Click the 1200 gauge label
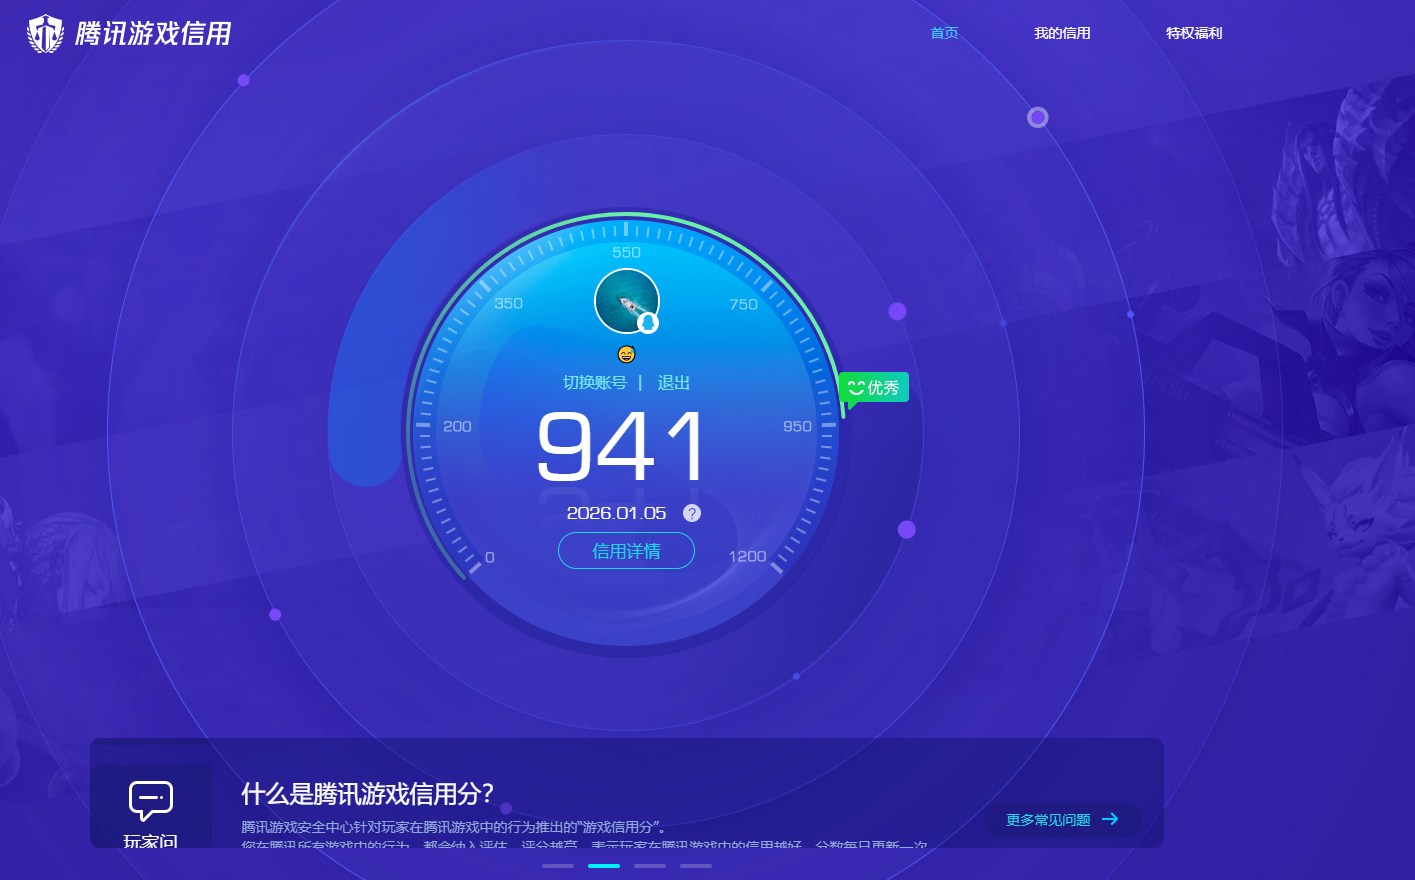 click(x=747, y=556)
